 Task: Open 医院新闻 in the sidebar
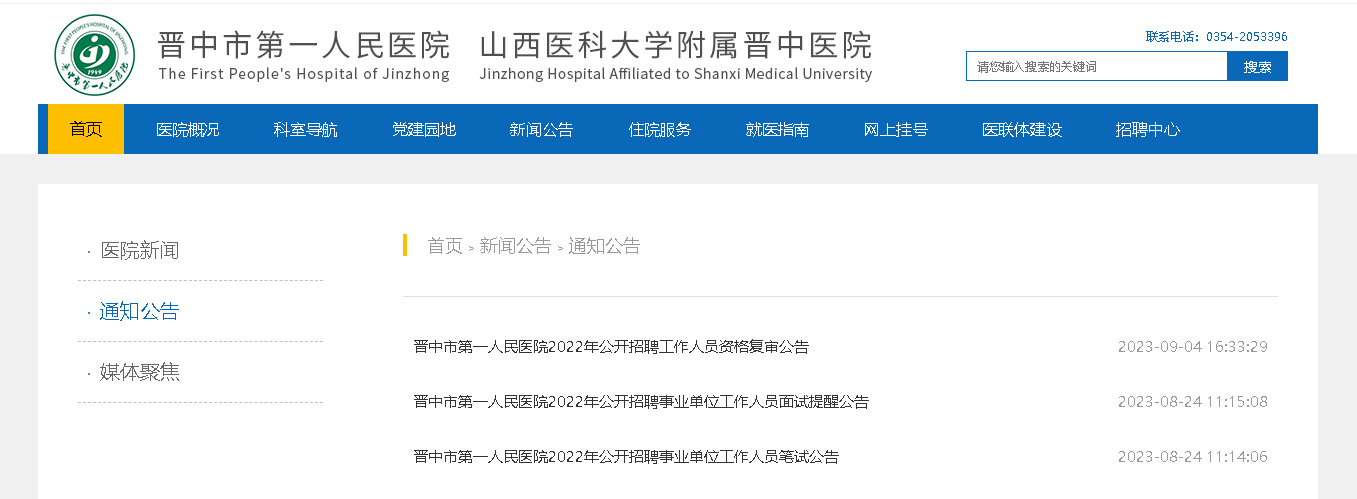click(x=139, y=250)
